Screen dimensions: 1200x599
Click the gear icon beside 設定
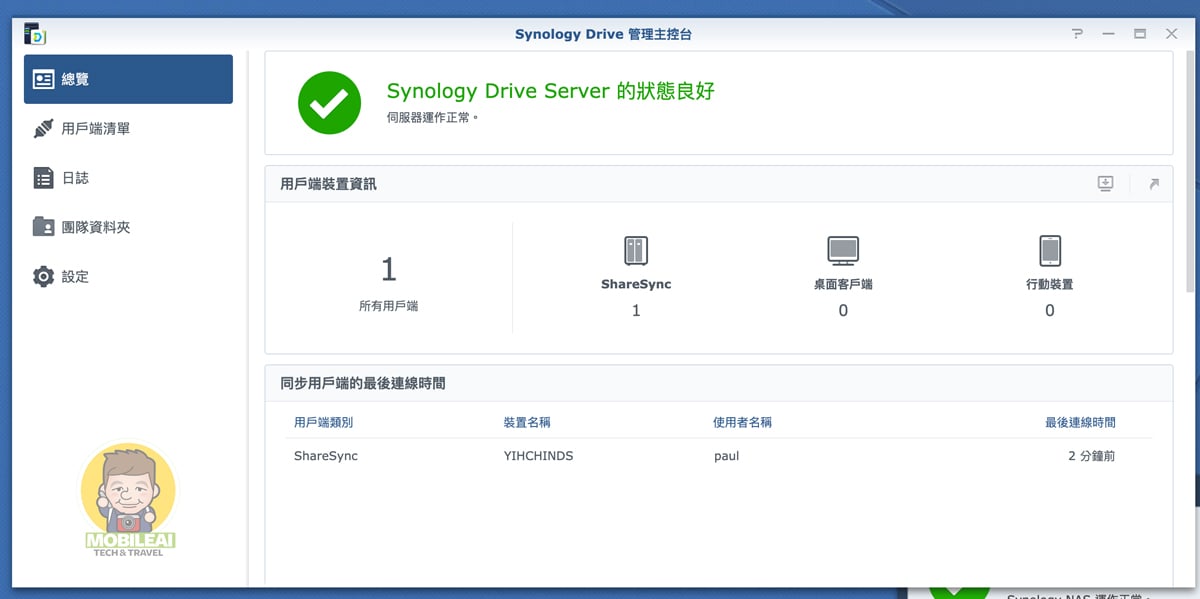[x=43, y=276]
